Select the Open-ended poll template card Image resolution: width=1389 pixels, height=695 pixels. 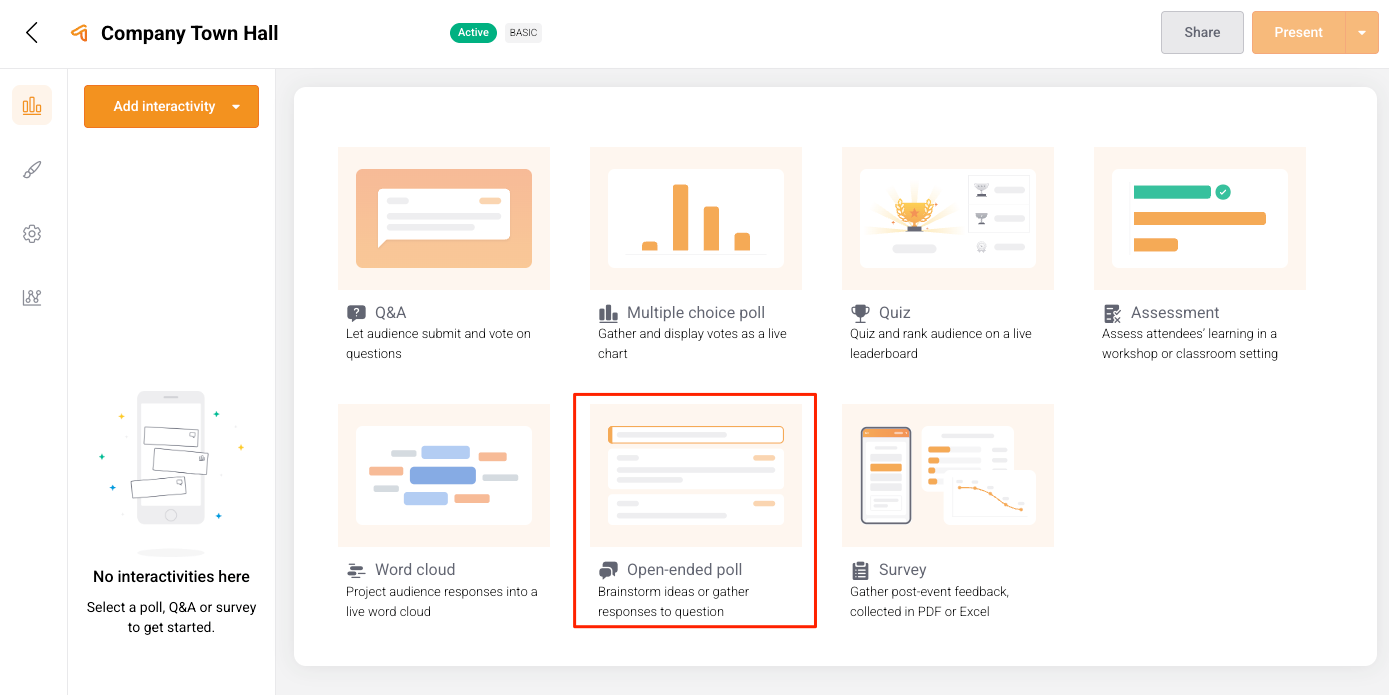[695, 475]
